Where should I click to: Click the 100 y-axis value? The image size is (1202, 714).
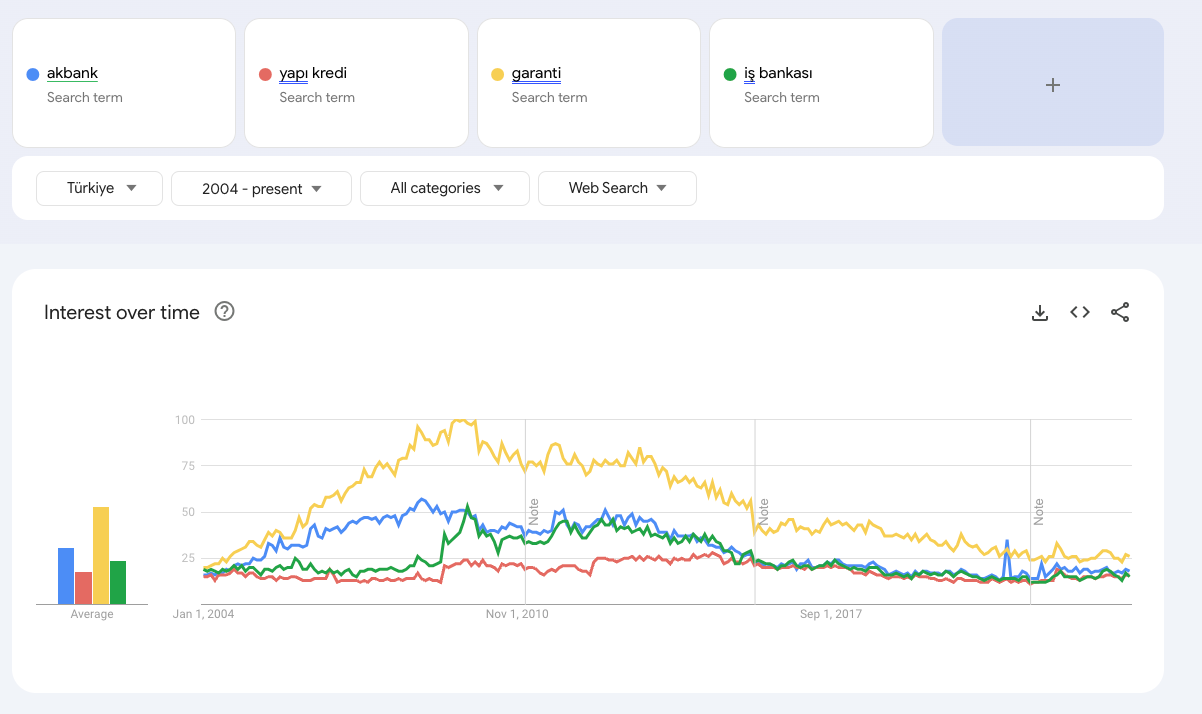pos(185,419)
